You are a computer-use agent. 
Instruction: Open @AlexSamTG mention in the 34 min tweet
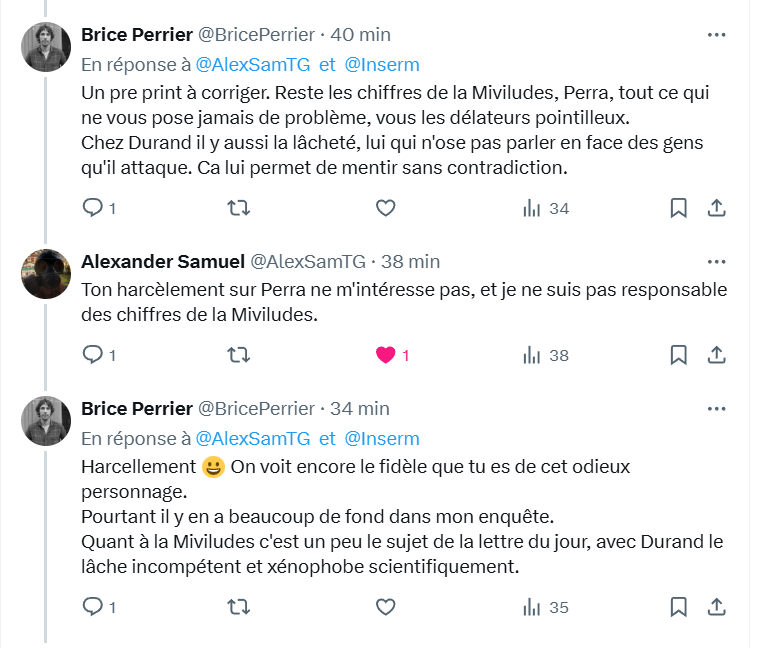(x=253, y=438)
